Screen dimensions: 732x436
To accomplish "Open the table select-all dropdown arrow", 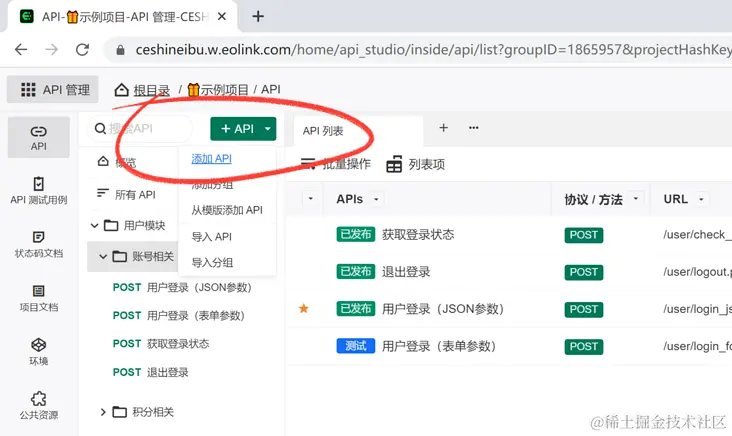I will pyautogui.click(x=310, y=199).
